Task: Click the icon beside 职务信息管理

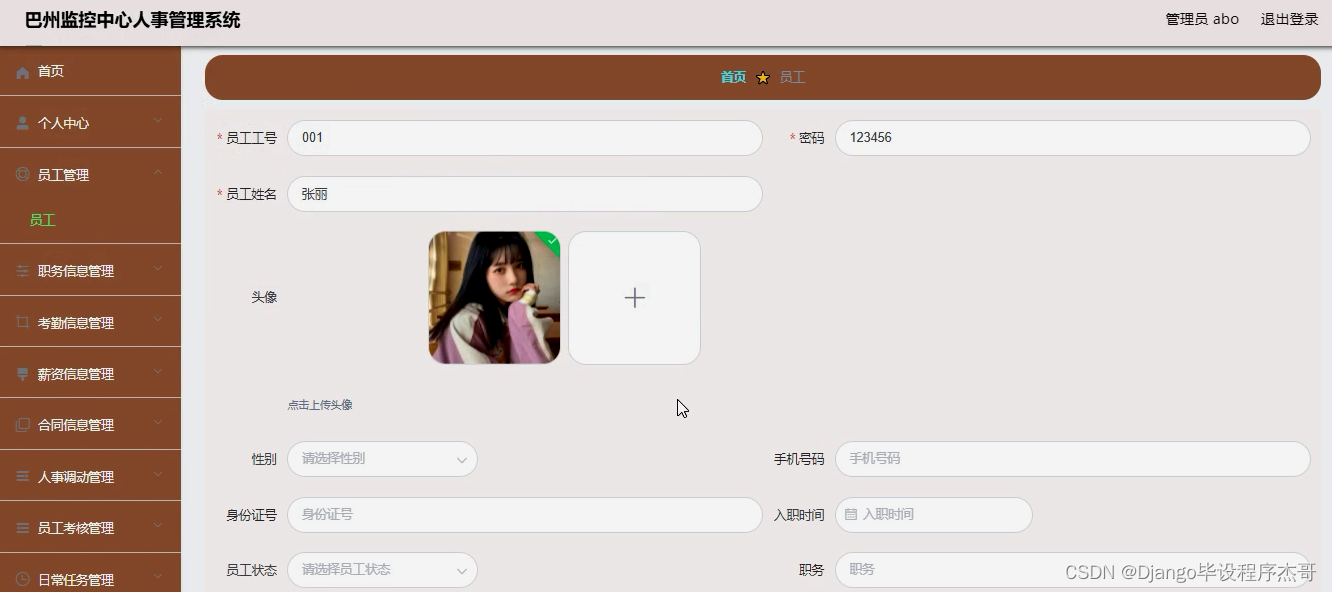Action: click(23, 271)
